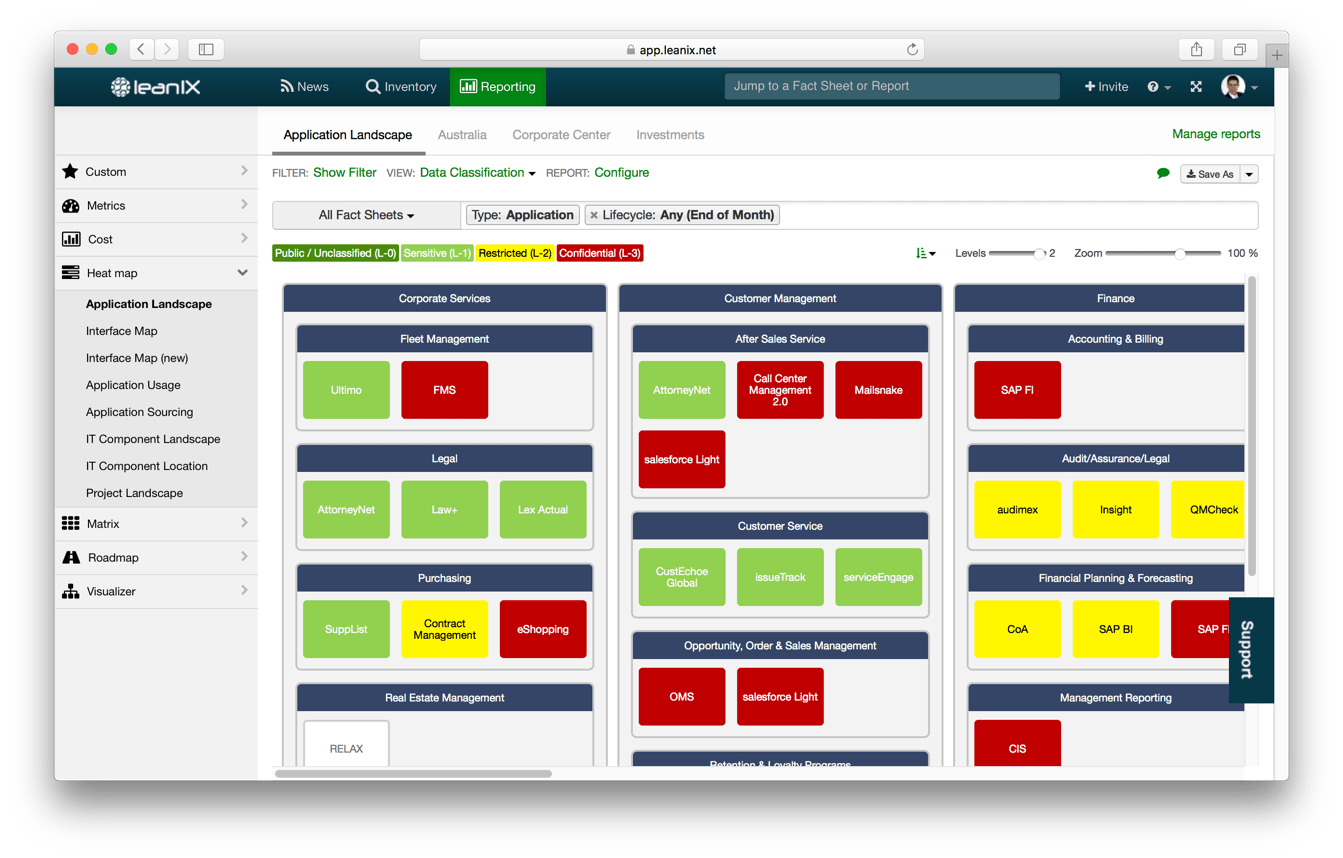This screenshot has height=858, width=1343.
Task: Click the leanIX logo
Action: pyautogui.click(x=155, y=87)
